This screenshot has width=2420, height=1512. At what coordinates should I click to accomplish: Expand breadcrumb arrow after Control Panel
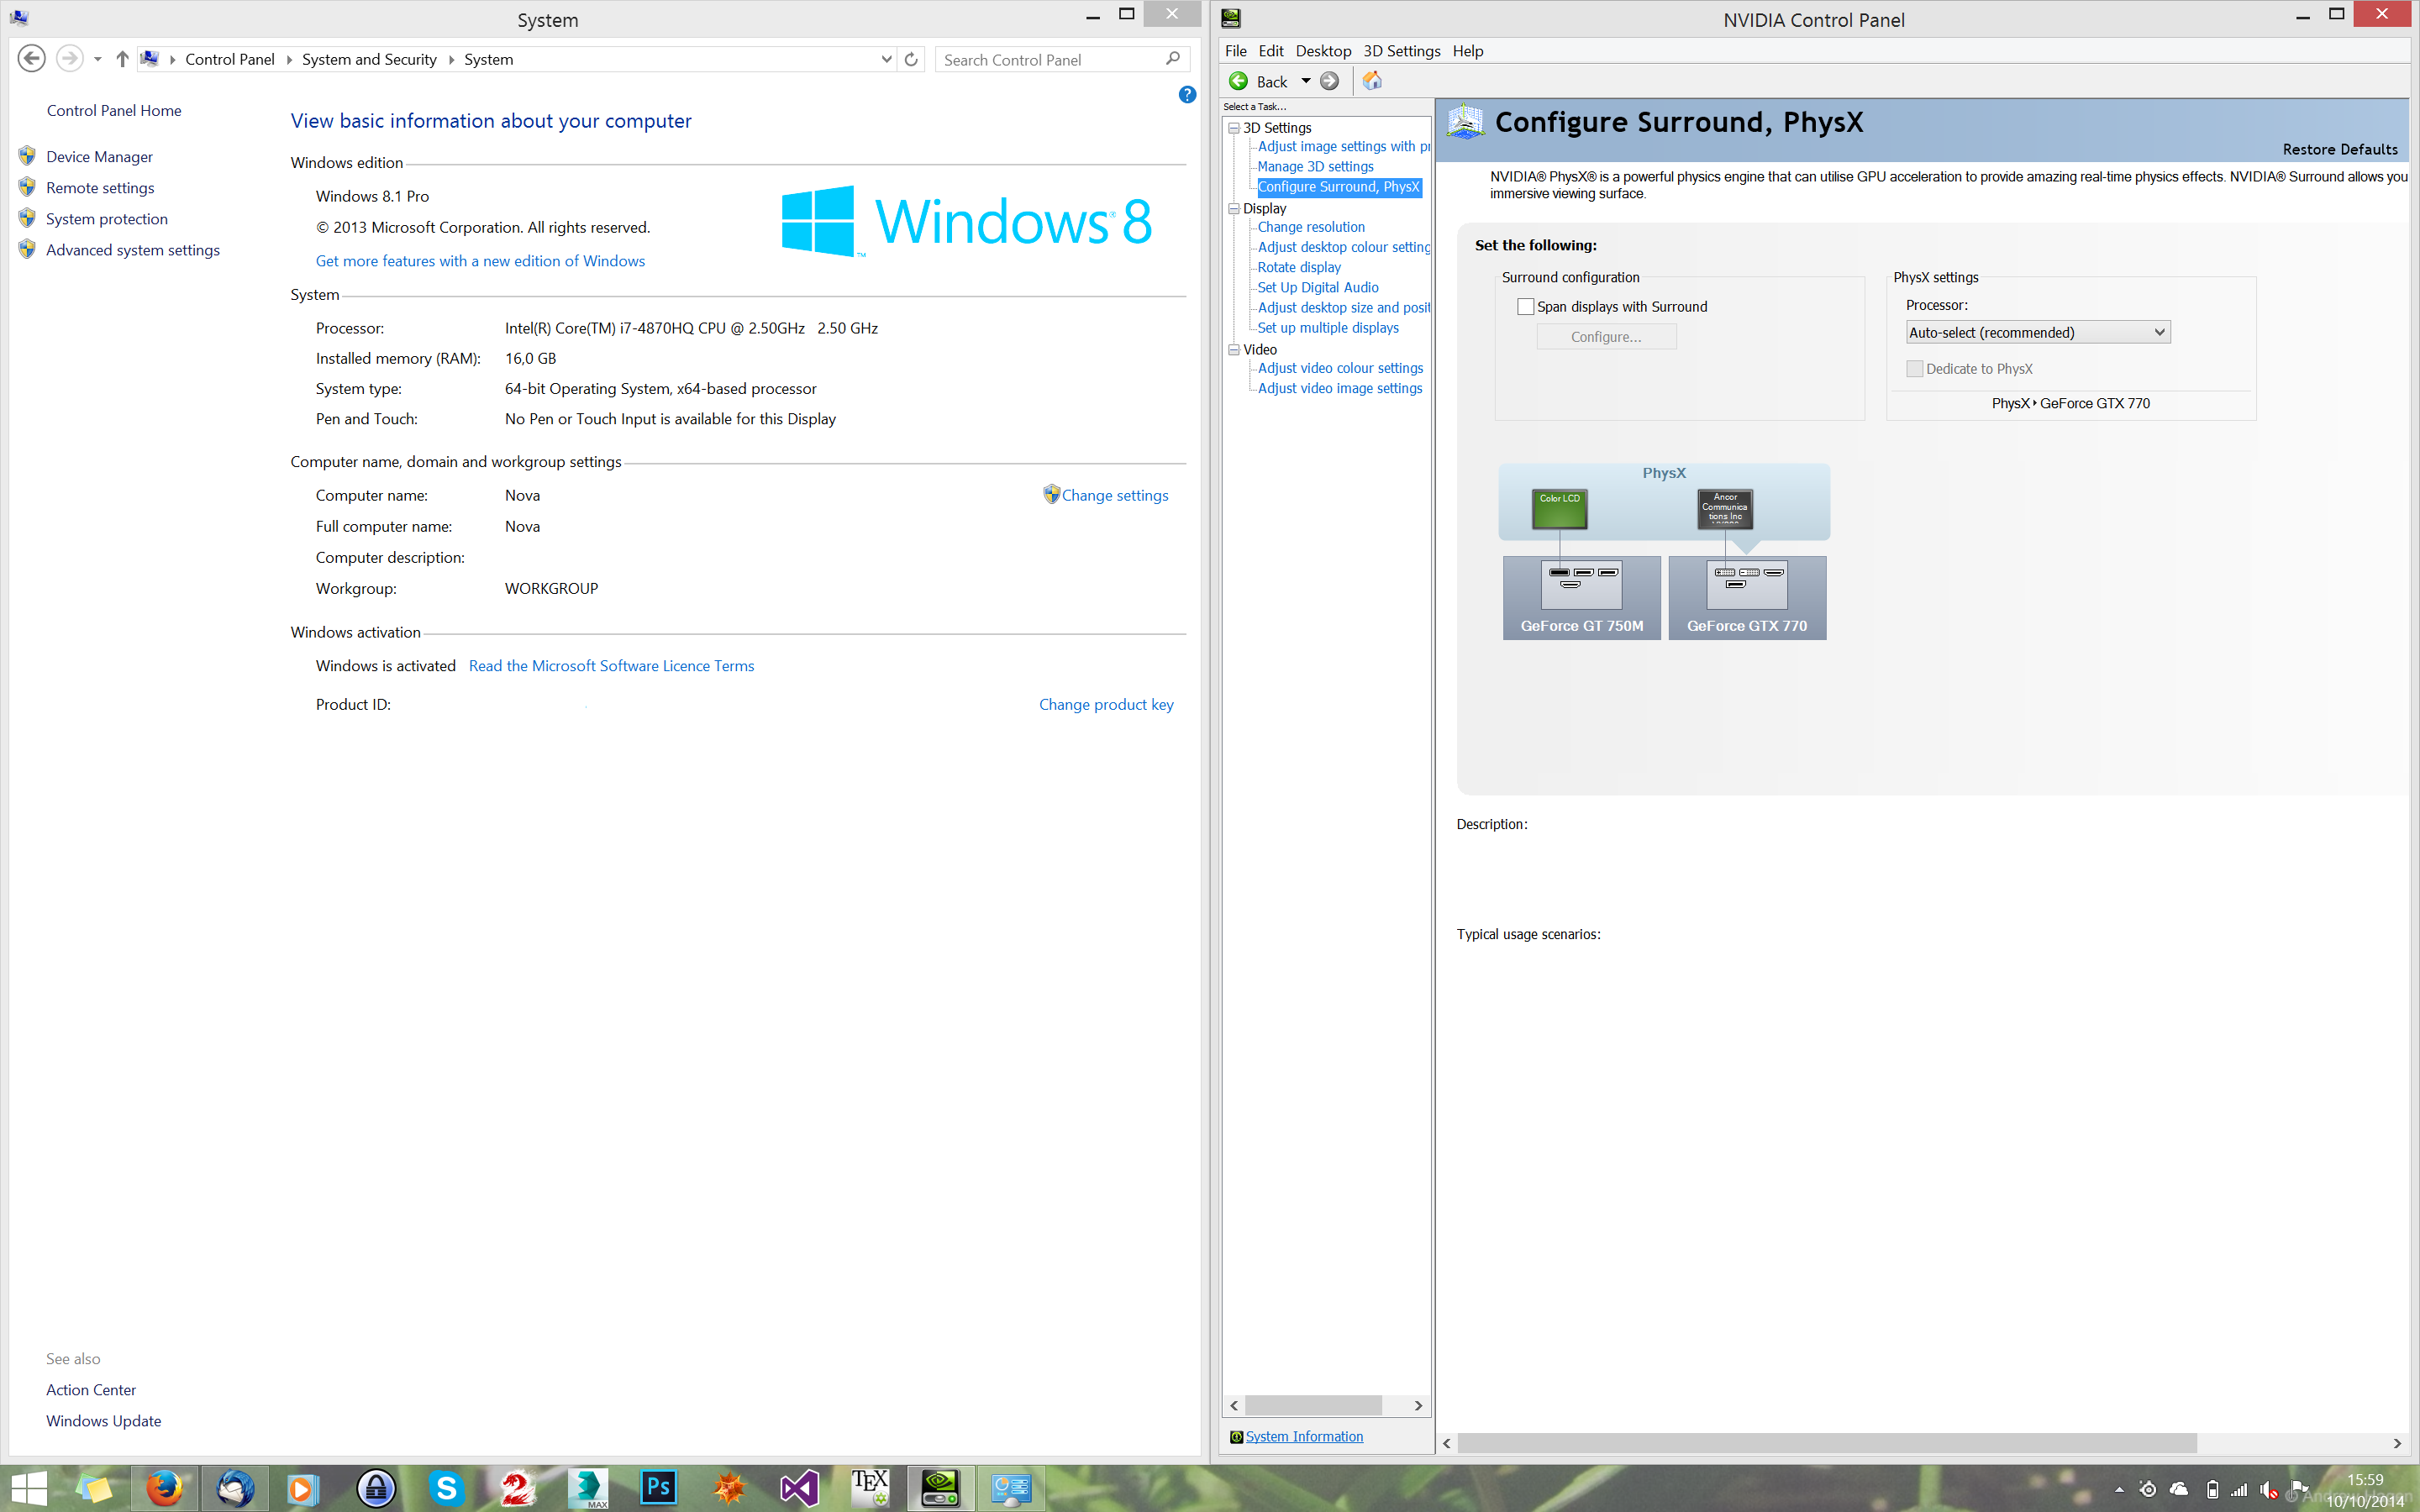(289, 60)
